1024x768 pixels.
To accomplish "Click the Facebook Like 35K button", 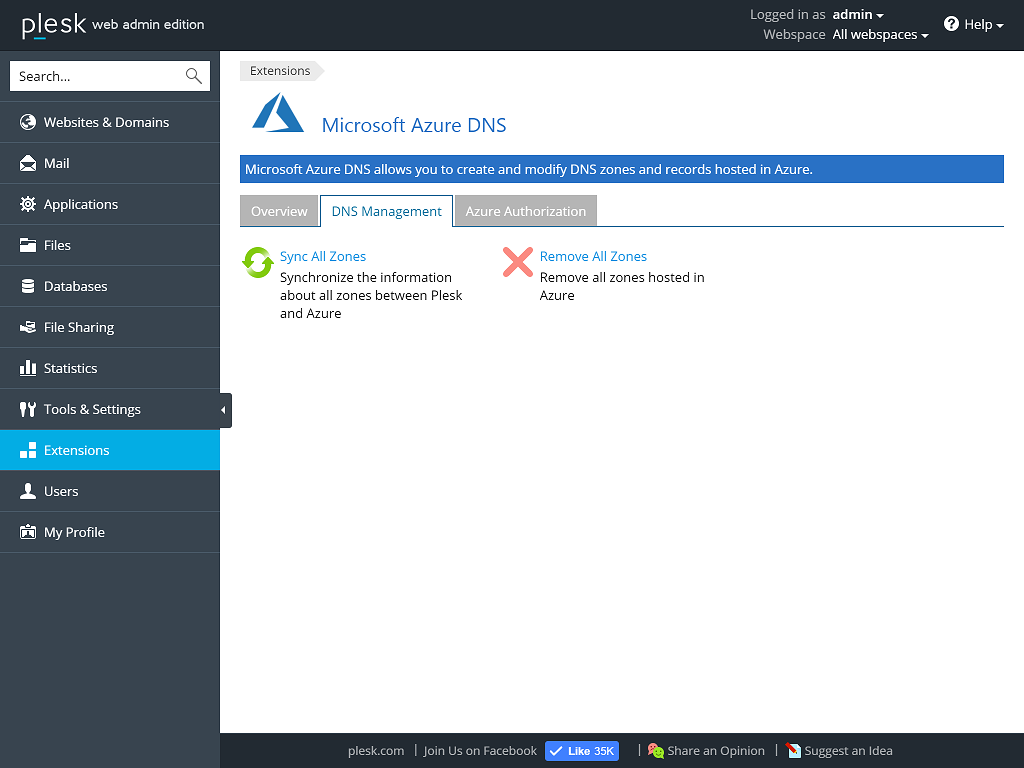I will click(x=582, y=751).
